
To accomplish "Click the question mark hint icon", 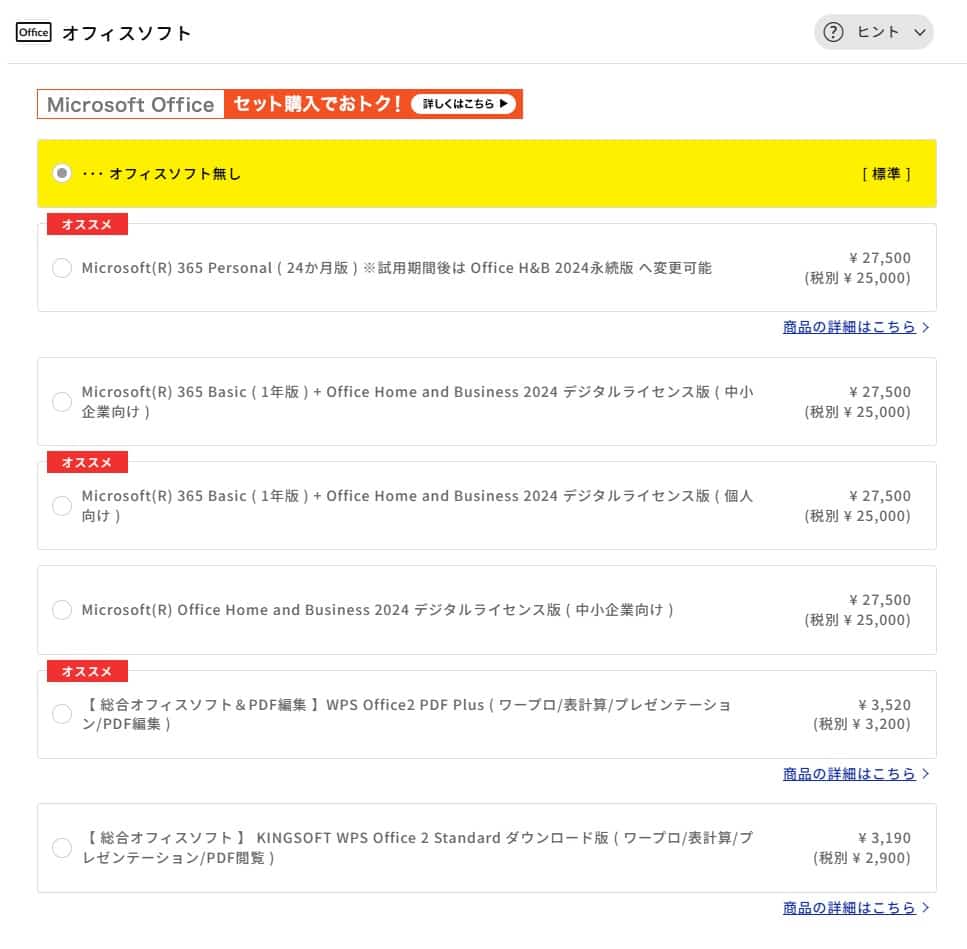I will (x=833, y=32).
